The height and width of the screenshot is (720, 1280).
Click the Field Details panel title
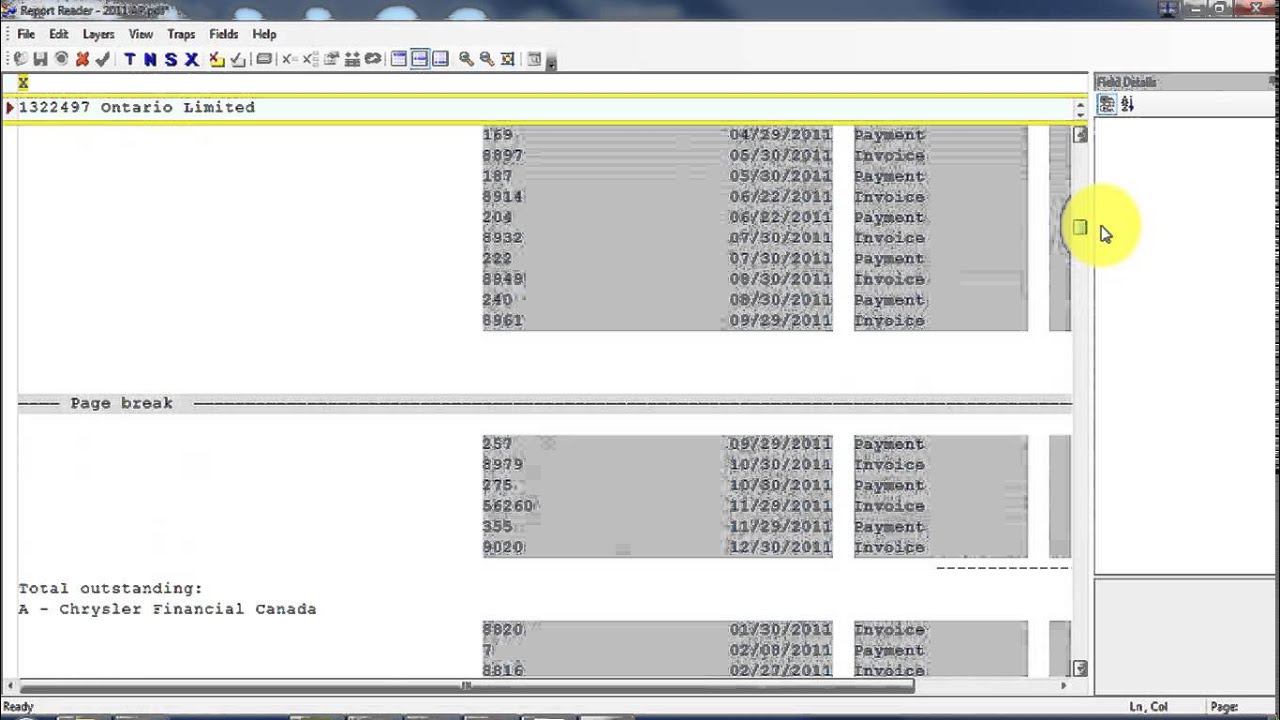(1127, 82)
